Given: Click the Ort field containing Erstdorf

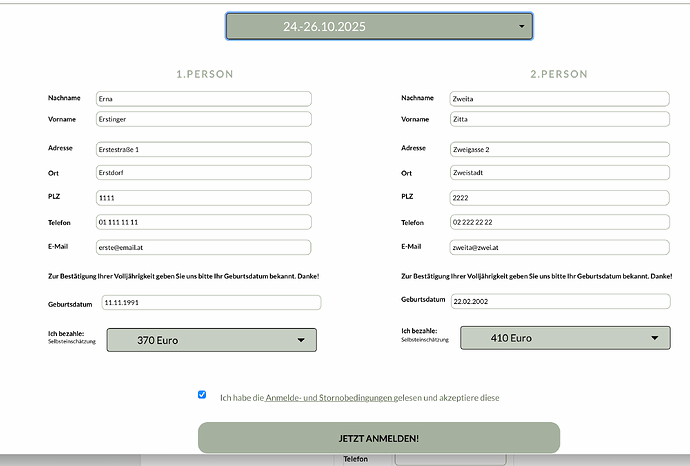Looking at the screenshot, I should pyautogui.click(x=203, y=172).
